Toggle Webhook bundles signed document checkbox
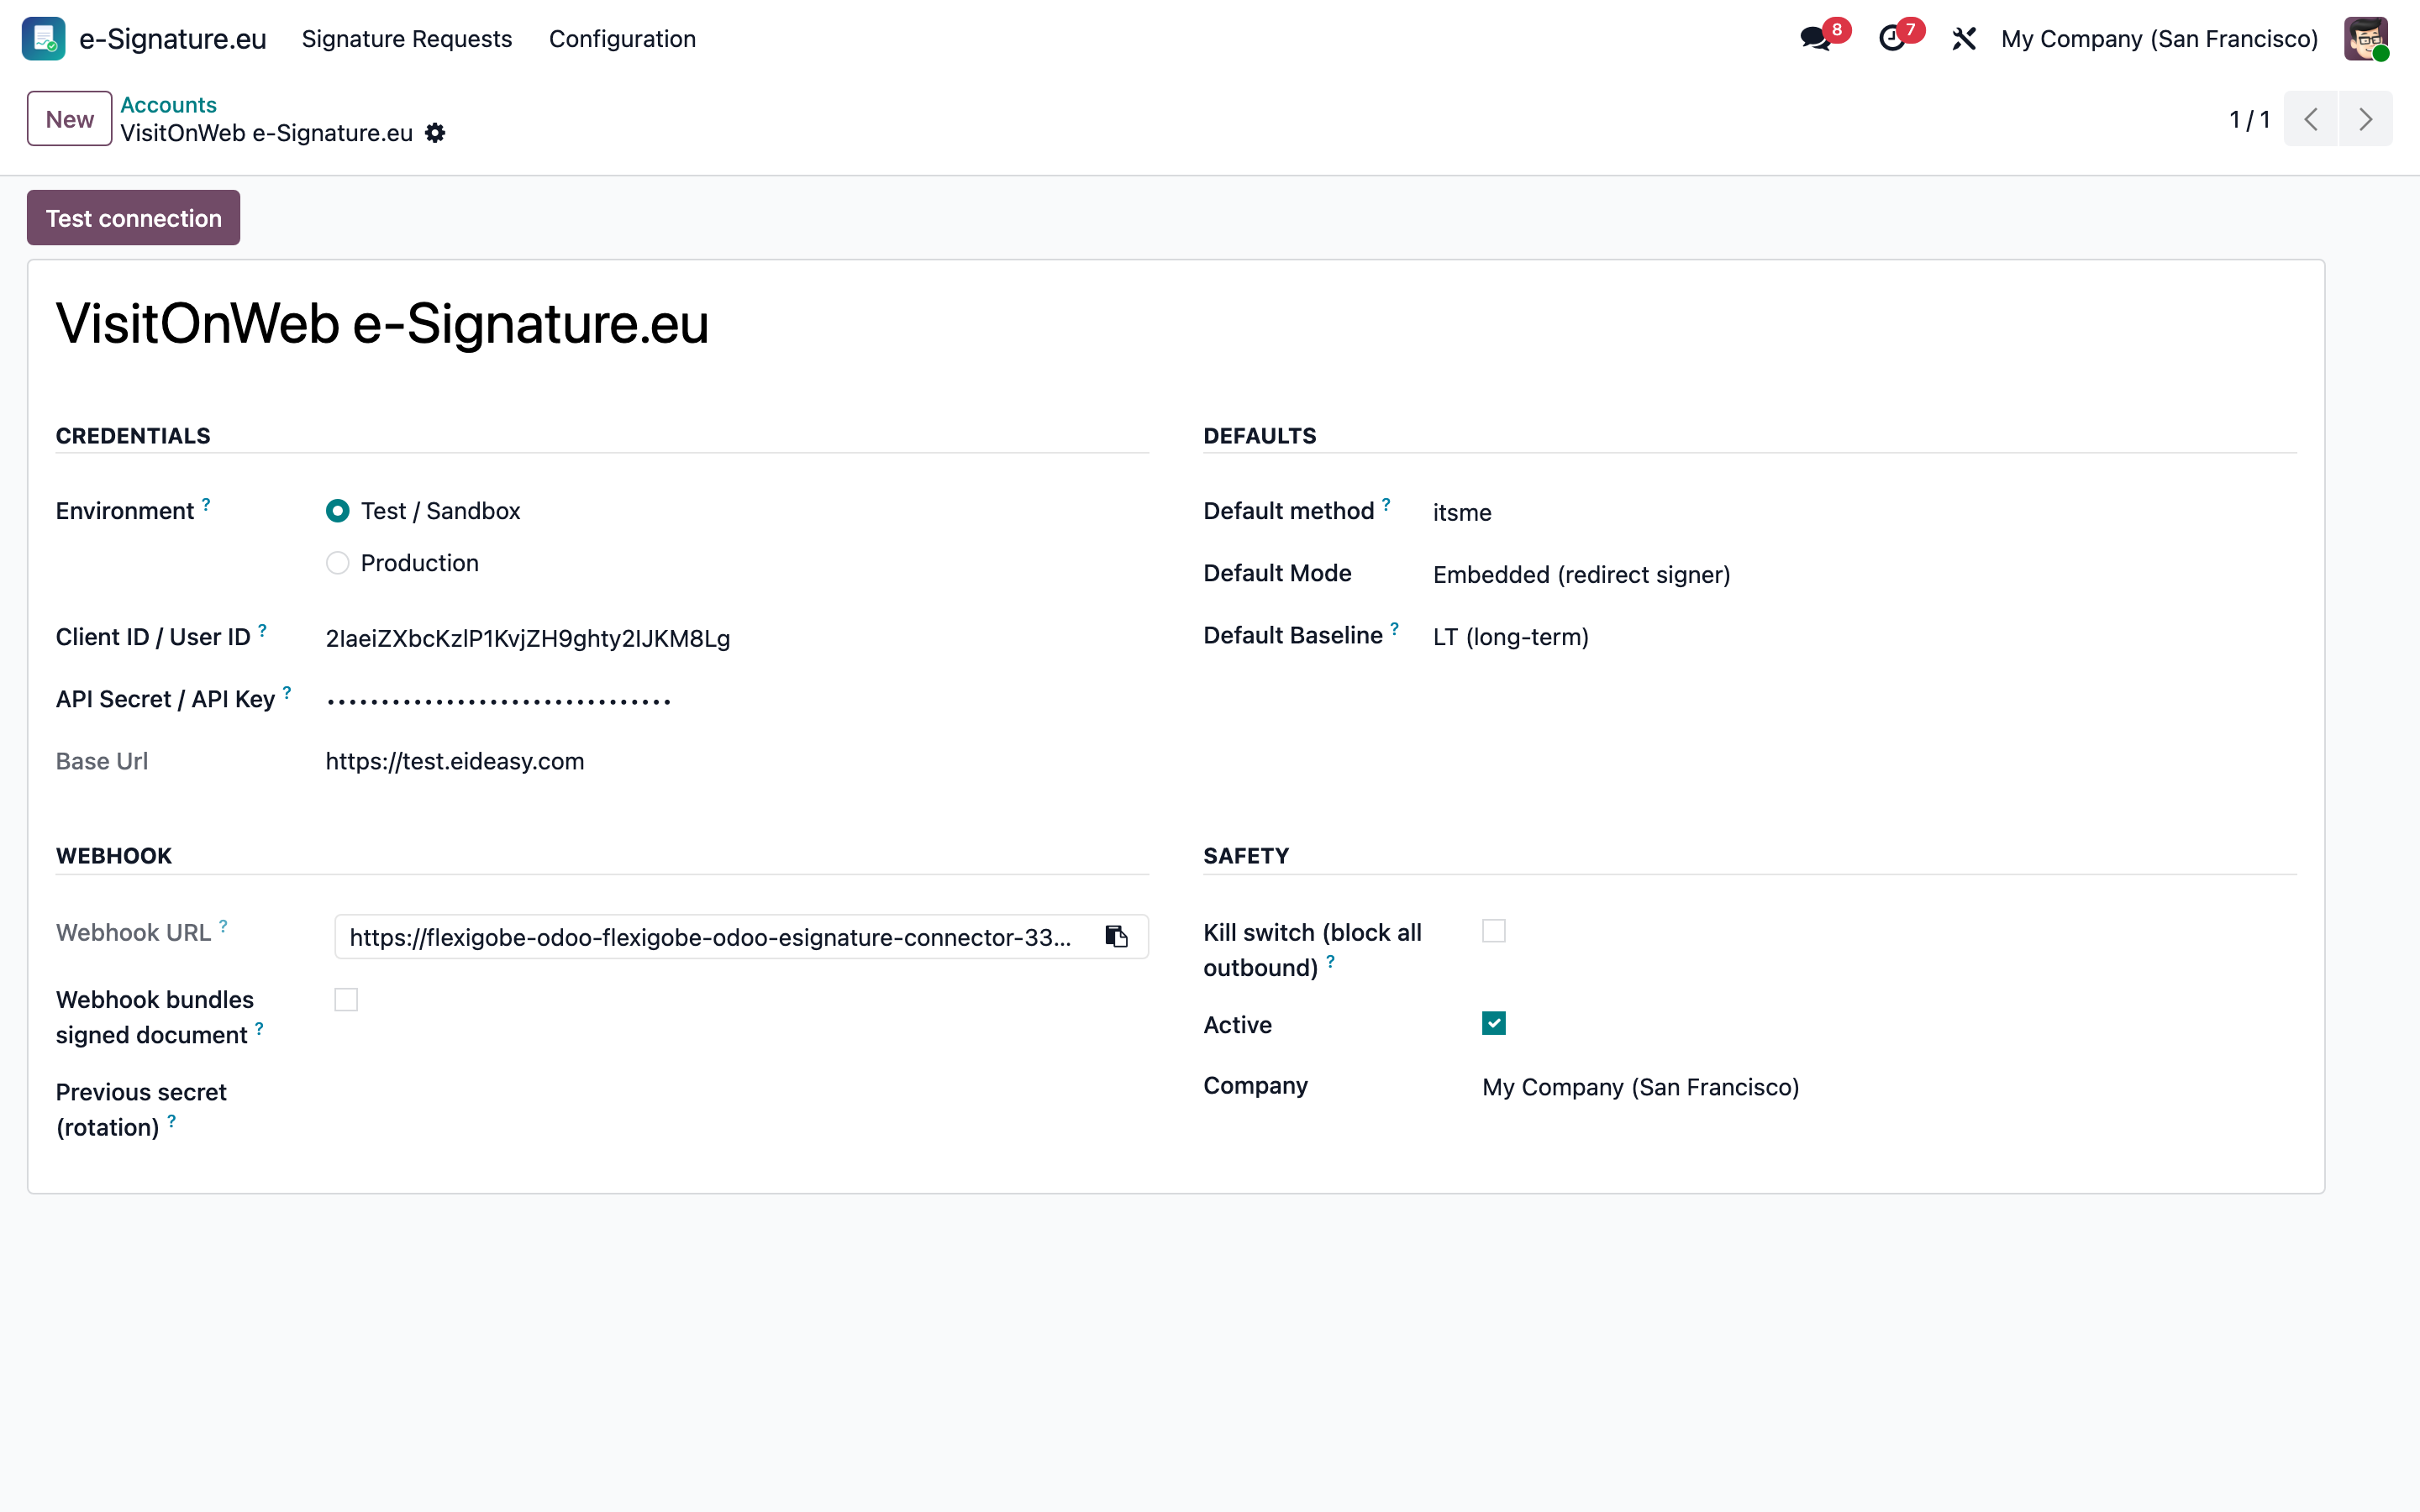 click(x=346, y=1000)
